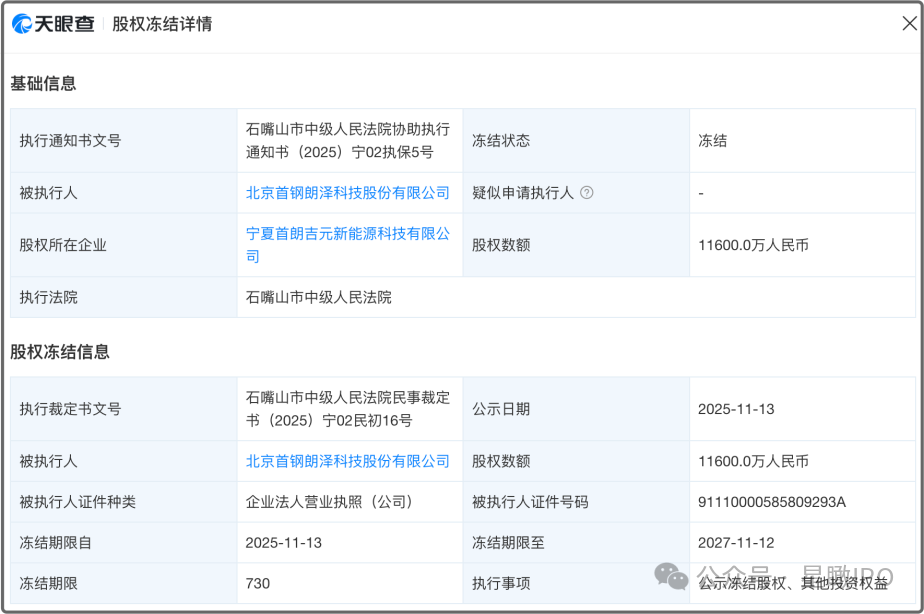This screenshot has height=614, width=924.
Task: Click the 公示日期 value 2025-11-13
Action: pyautogui.click(x=736, y=409)
